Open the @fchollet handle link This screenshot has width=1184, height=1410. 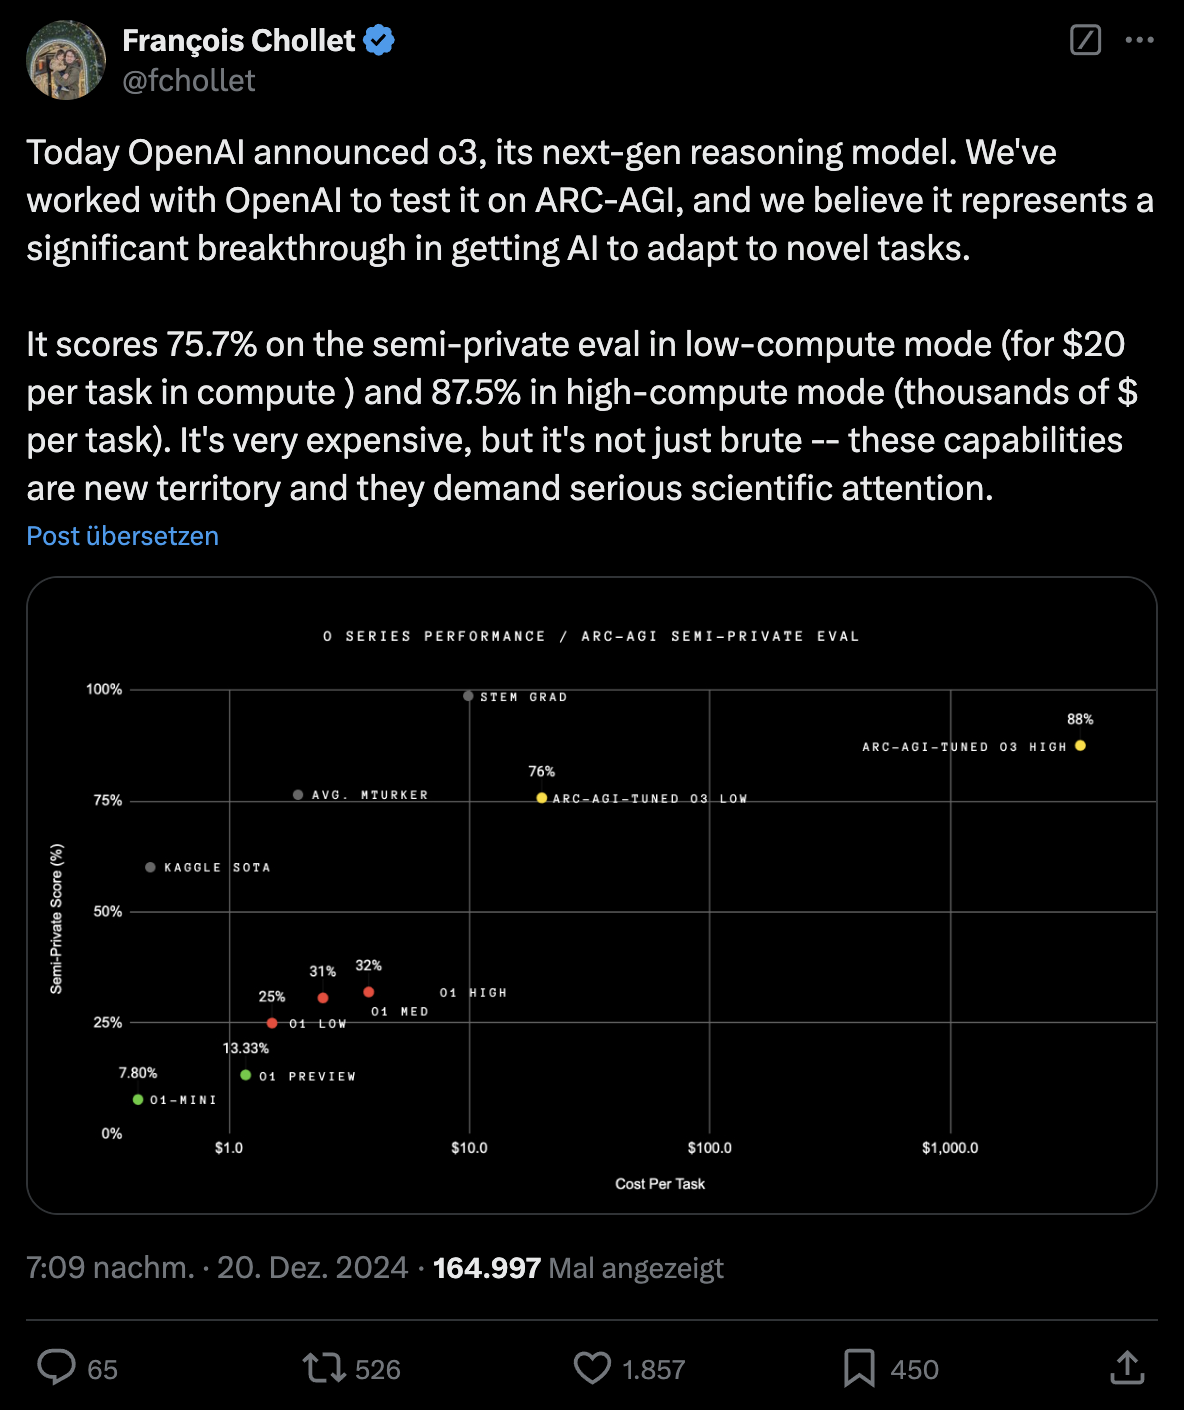[x=188, y=80]
